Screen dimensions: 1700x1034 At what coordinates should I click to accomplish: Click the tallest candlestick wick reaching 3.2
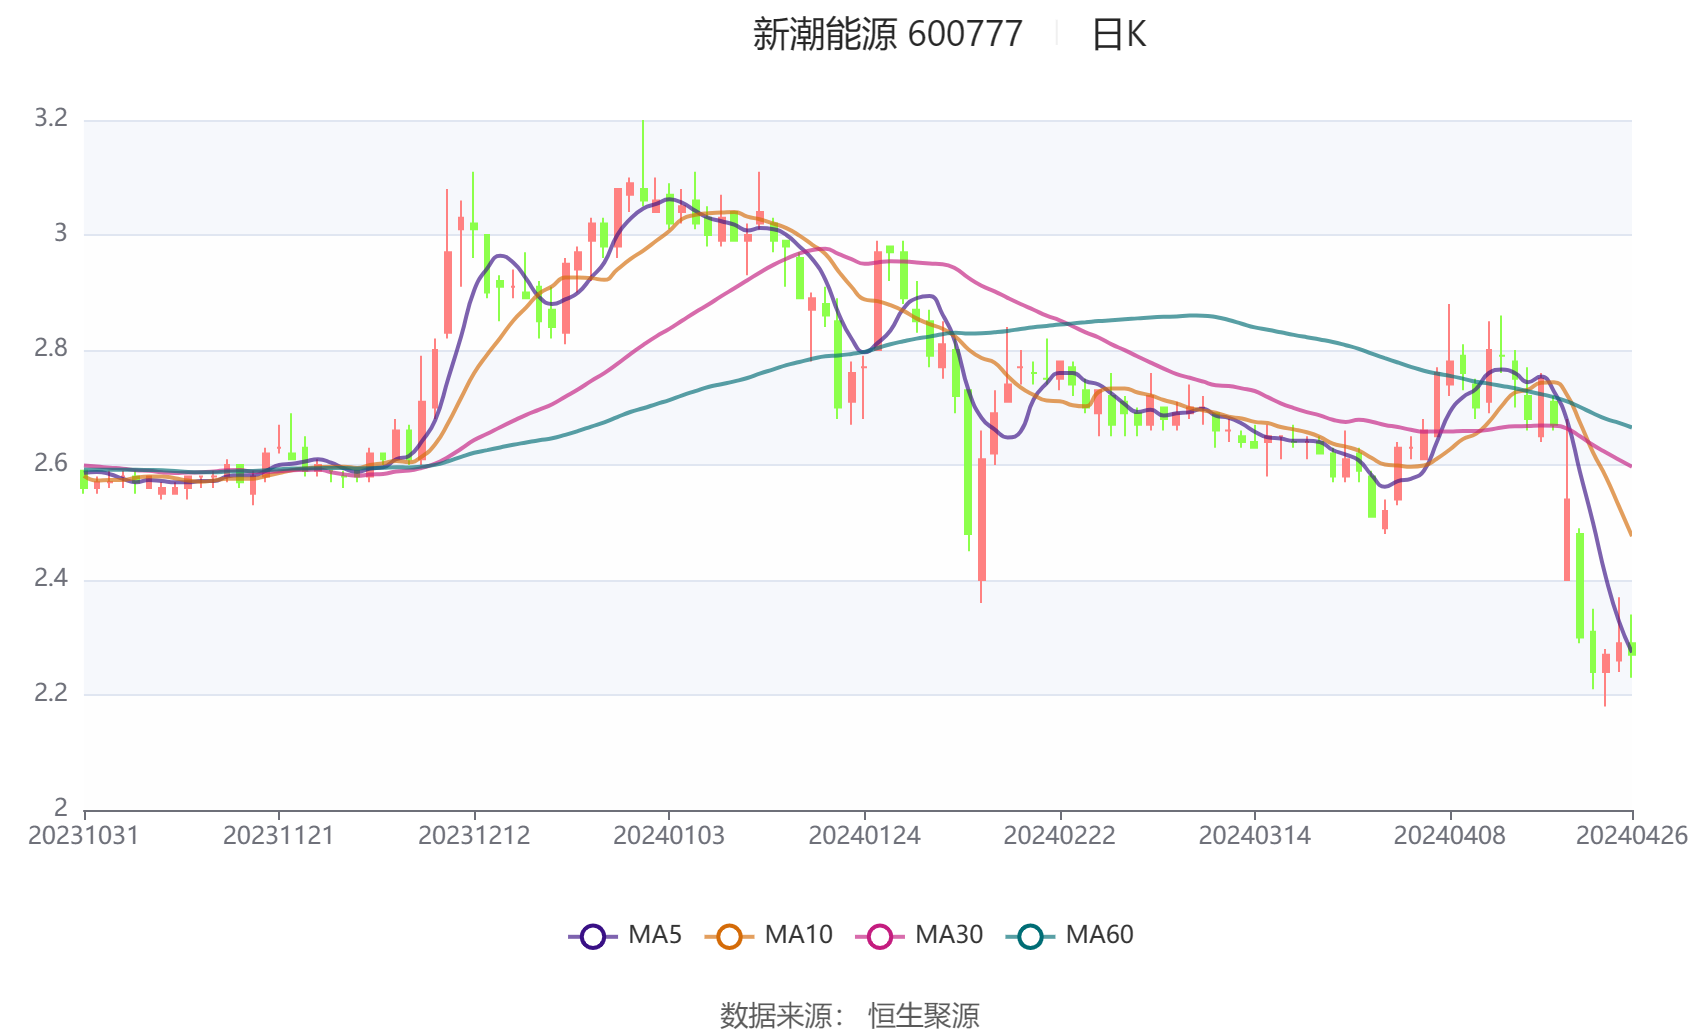(x=643, y=165)
